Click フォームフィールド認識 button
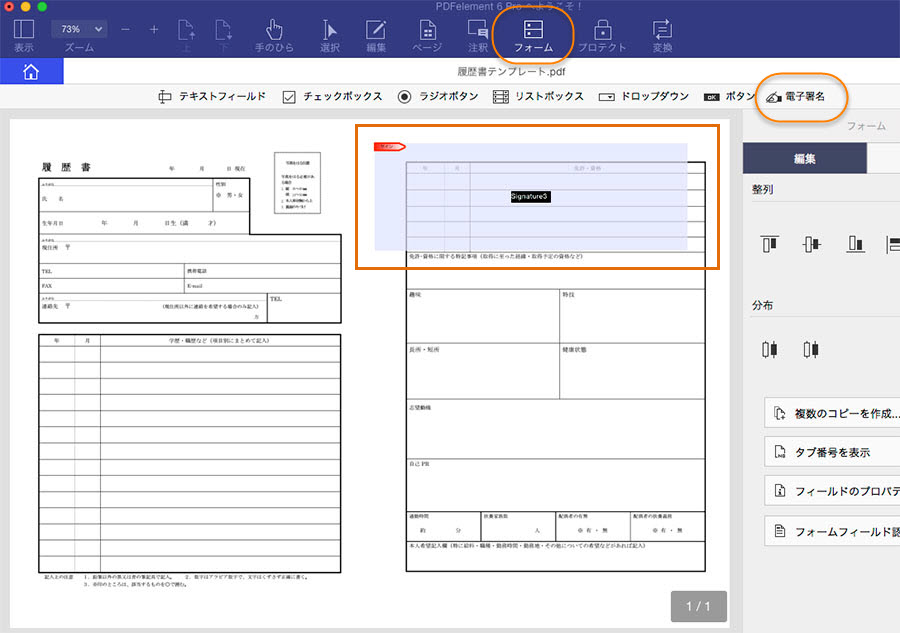 tap(832, 531)
